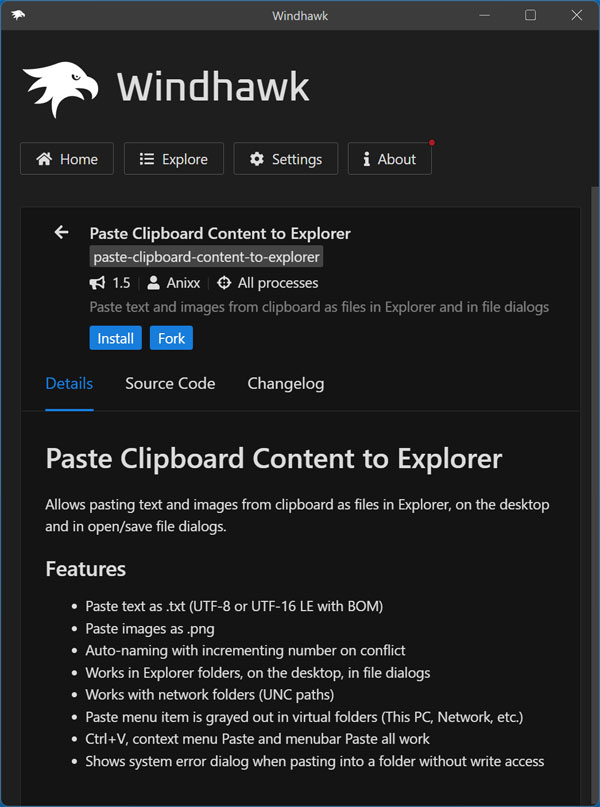Open the Explore mods button
This screenshot has width=600, height=807.
coord(174,159)
